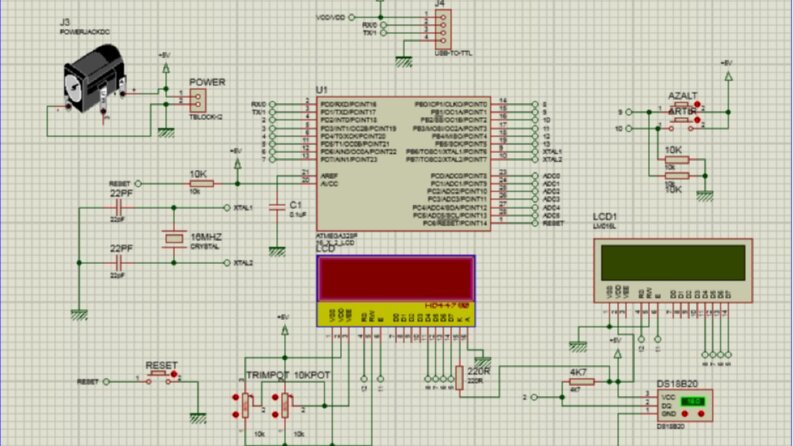Select the 10K resistor beside RESET terminal
Screen dimensions: 793x446
pos(201,184)
